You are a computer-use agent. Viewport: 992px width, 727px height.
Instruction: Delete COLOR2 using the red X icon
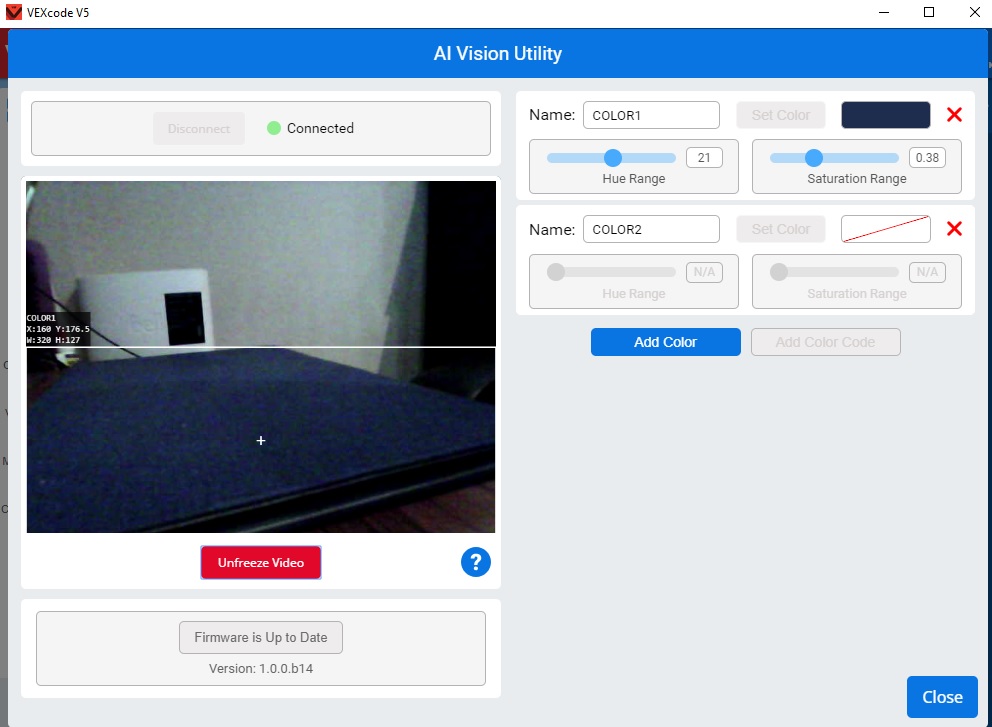[x=954, y=228]
